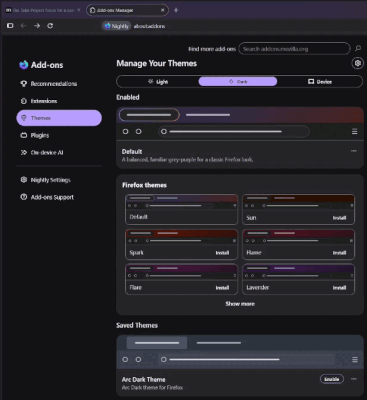Screen dimensions: 367x400
Task: Open On-device AI in the sidebar
Action: [x=59, y=153]
